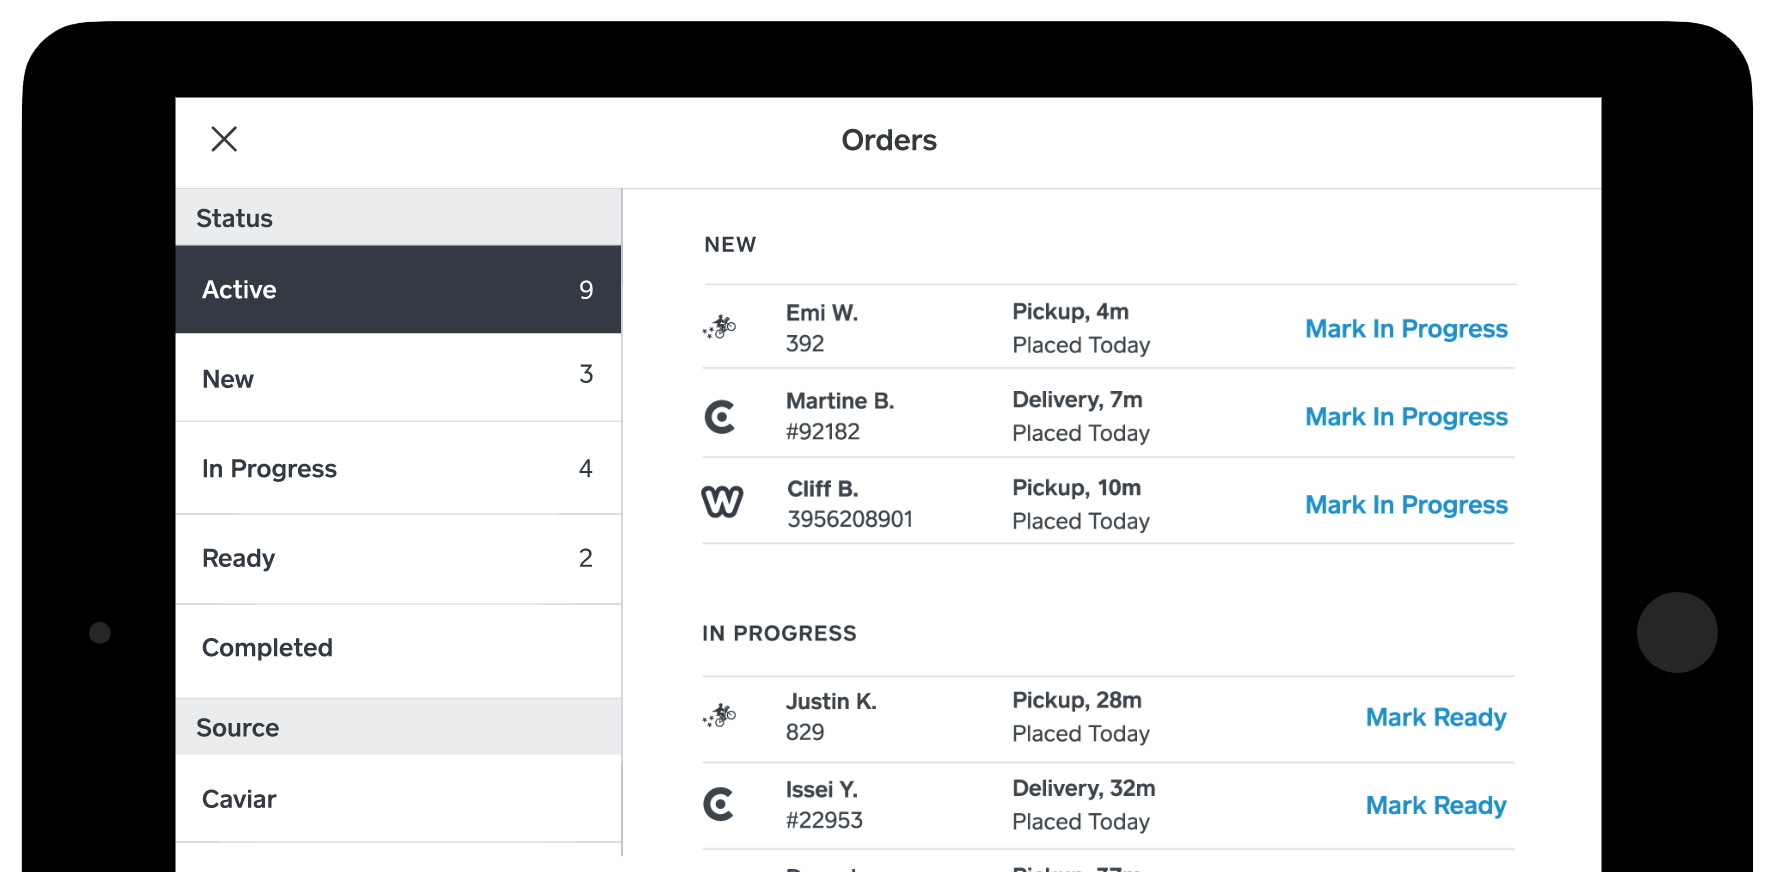This screenshot has height=872, width=1774.
Task: Mark Issei Y.'s delivery as ready
Action: click(1436, 805)
